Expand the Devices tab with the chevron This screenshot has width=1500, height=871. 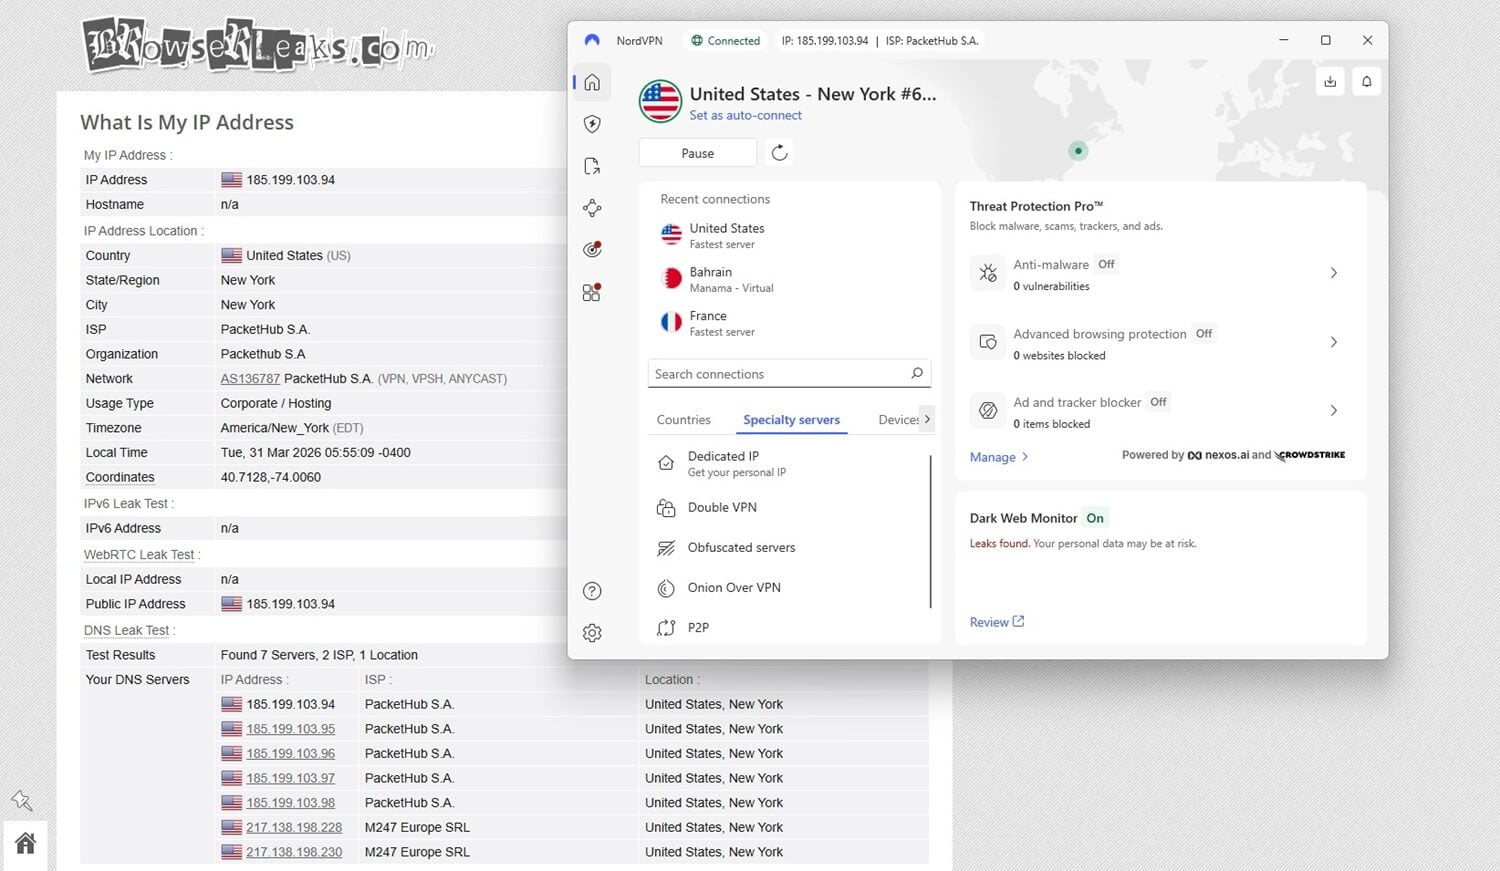tap(927, 419)
